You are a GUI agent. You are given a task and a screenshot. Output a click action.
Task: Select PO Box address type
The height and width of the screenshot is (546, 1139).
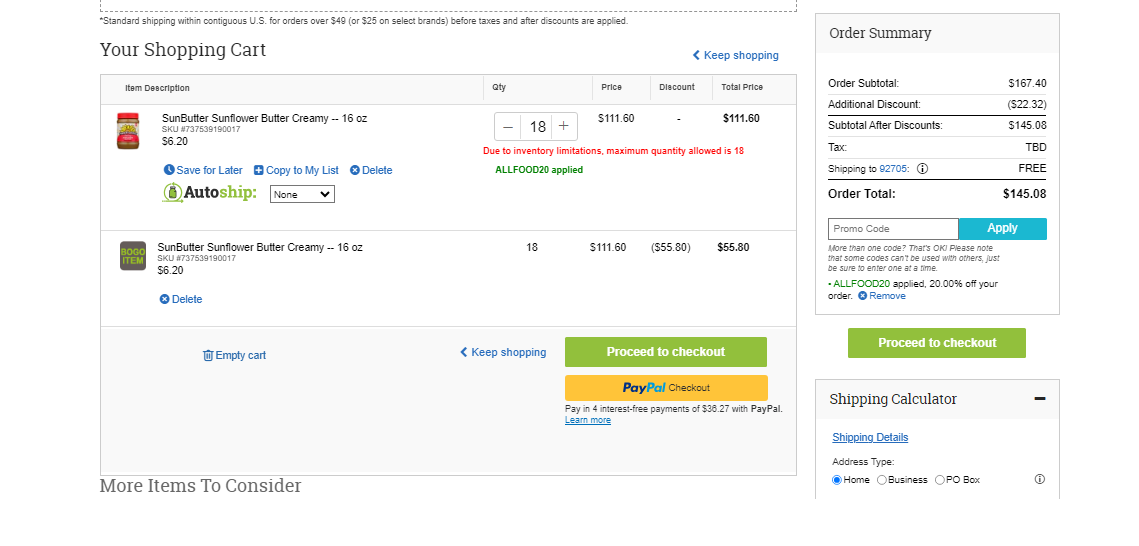click(940, 480)
